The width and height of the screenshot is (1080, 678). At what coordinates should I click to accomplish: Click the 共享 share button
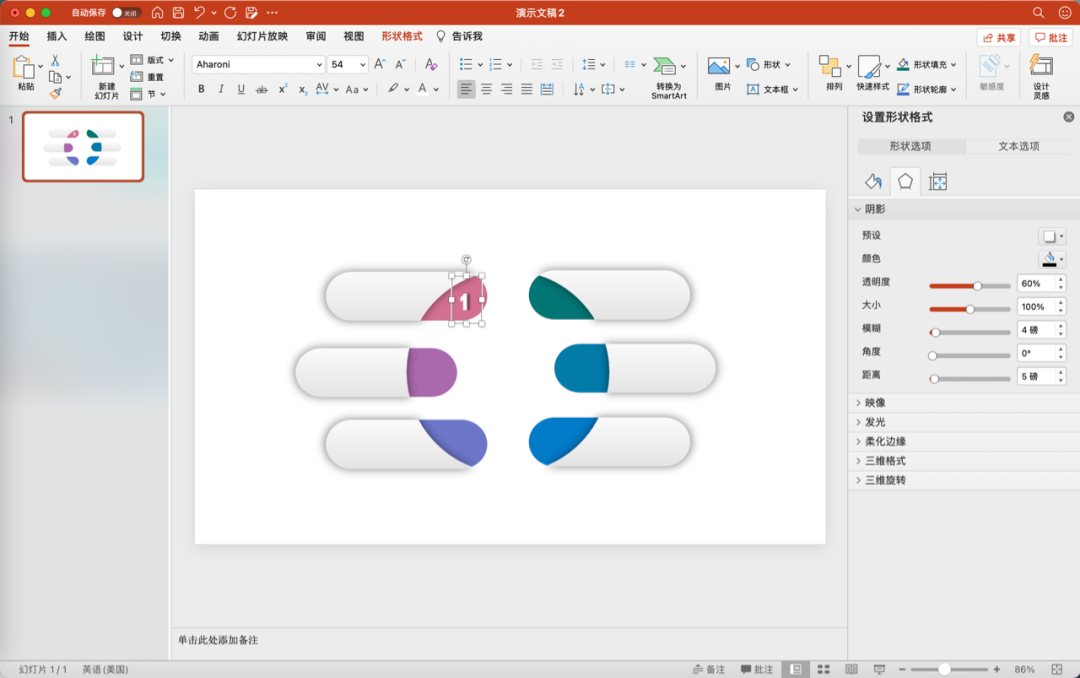click(999, 37)
